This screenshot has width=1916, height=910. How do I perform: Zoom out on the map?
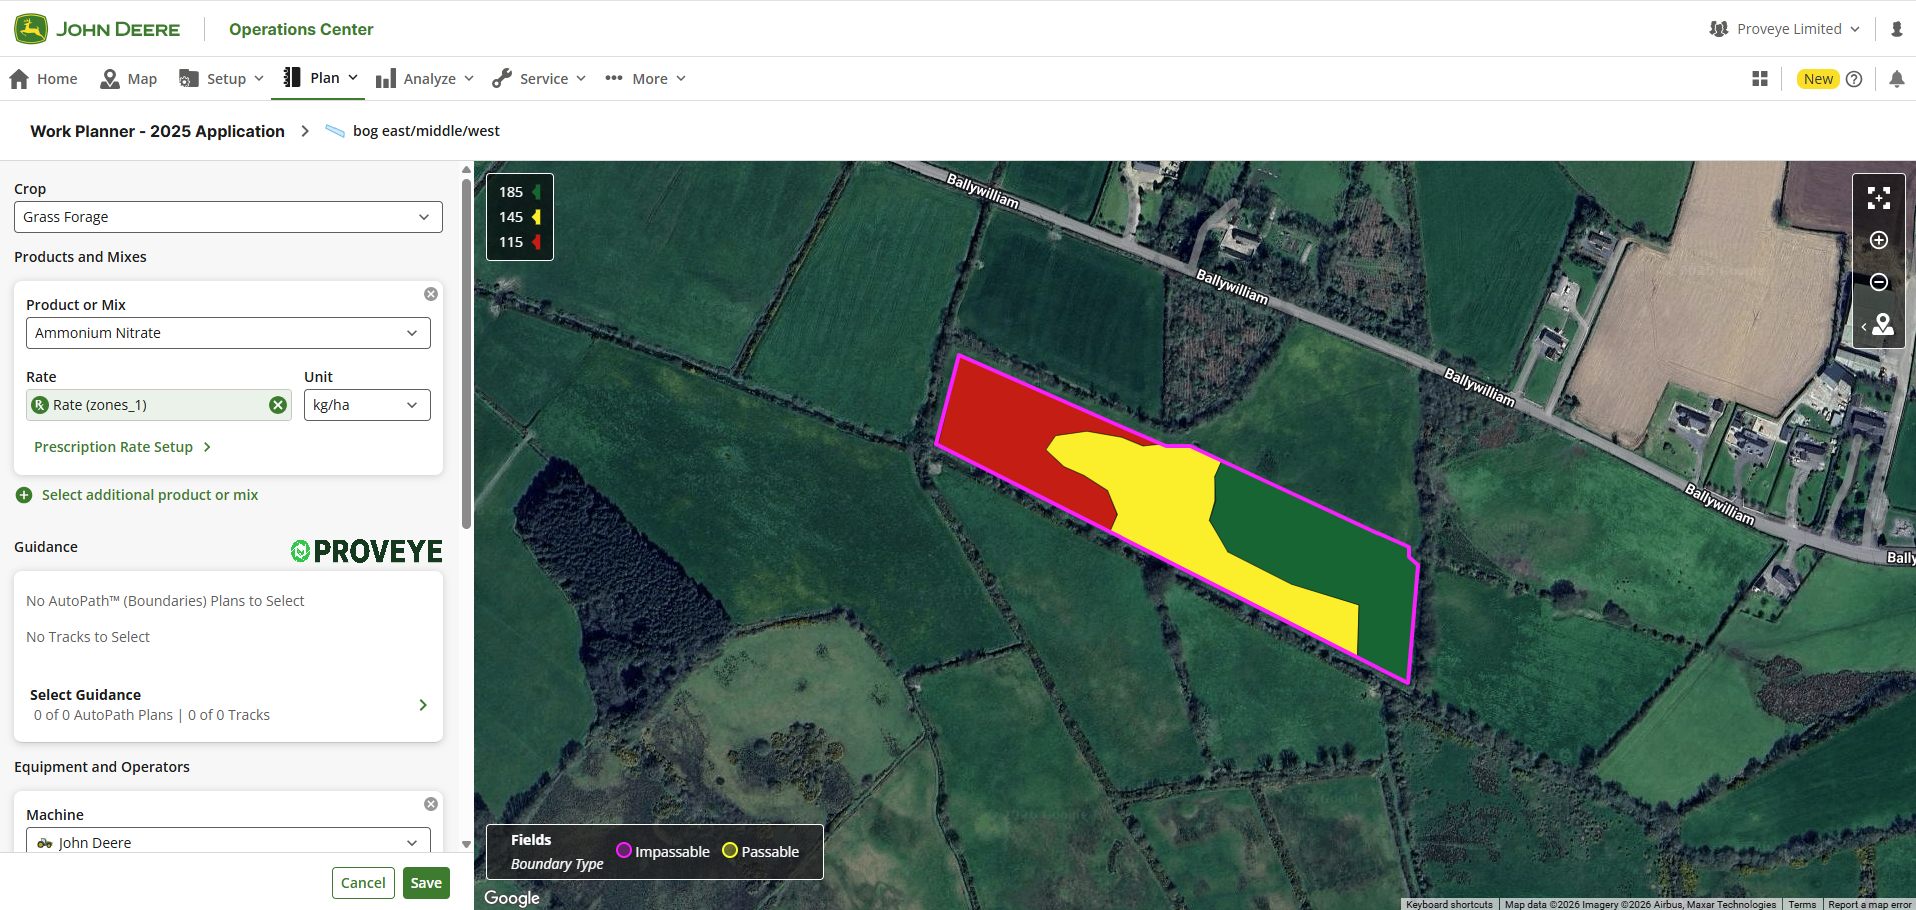coord(1879,282)
